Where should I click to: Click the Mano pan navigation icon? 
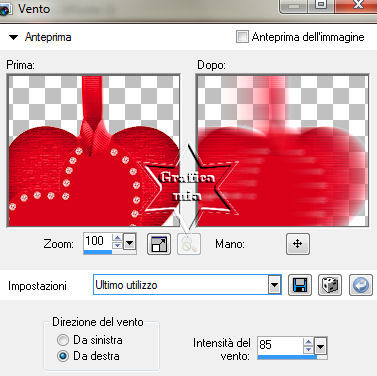coord(298,244)
